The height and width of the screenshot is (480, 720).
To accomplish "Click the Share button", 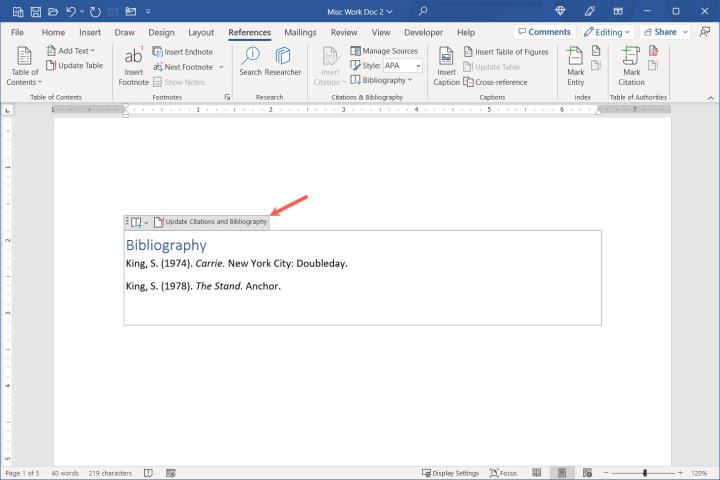I will [664, 32].
